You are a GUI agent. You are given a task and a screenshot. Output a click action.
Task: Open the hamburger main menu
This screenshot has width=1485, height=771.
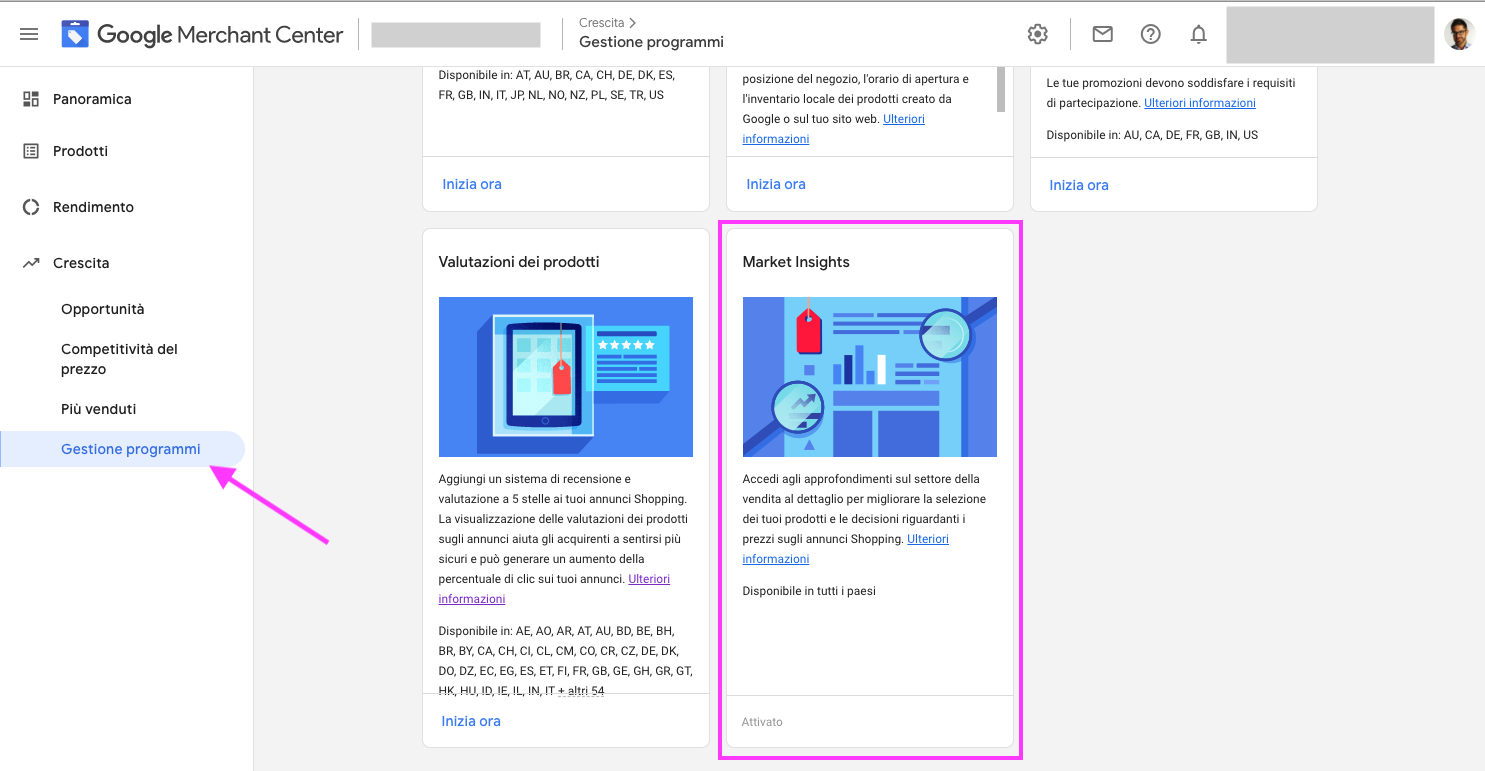point(29,34)
